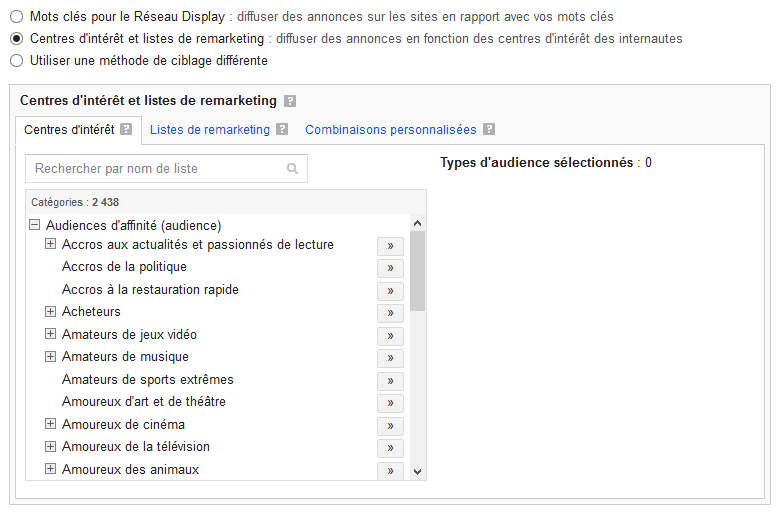Expand Amateurs de jeux vidéo category
This screenshot has width=778, height=512.
click(x=50, y=333)
